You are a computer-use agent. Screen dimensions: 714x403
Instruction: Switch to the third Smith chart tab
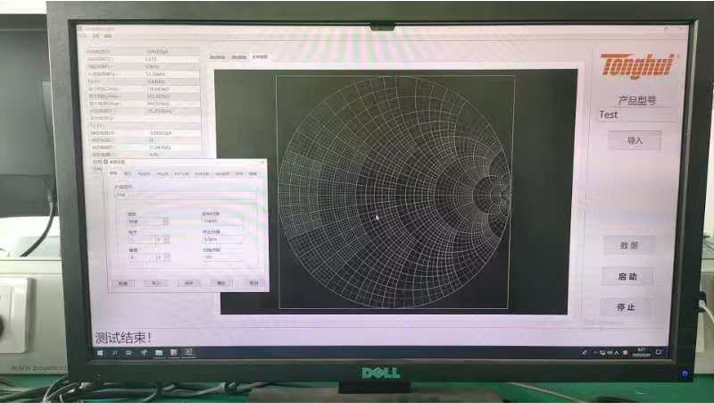click(x=260, y=58)
